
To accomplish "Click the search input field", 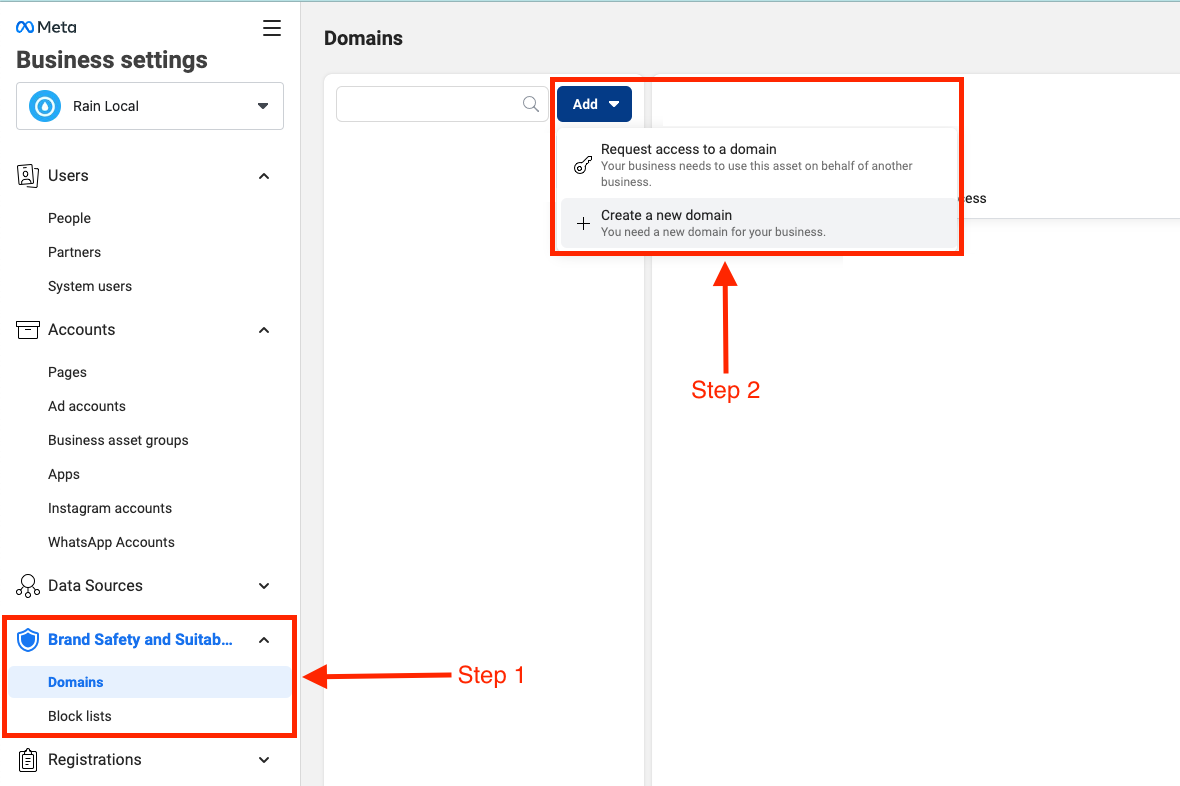I will point(430,103).
